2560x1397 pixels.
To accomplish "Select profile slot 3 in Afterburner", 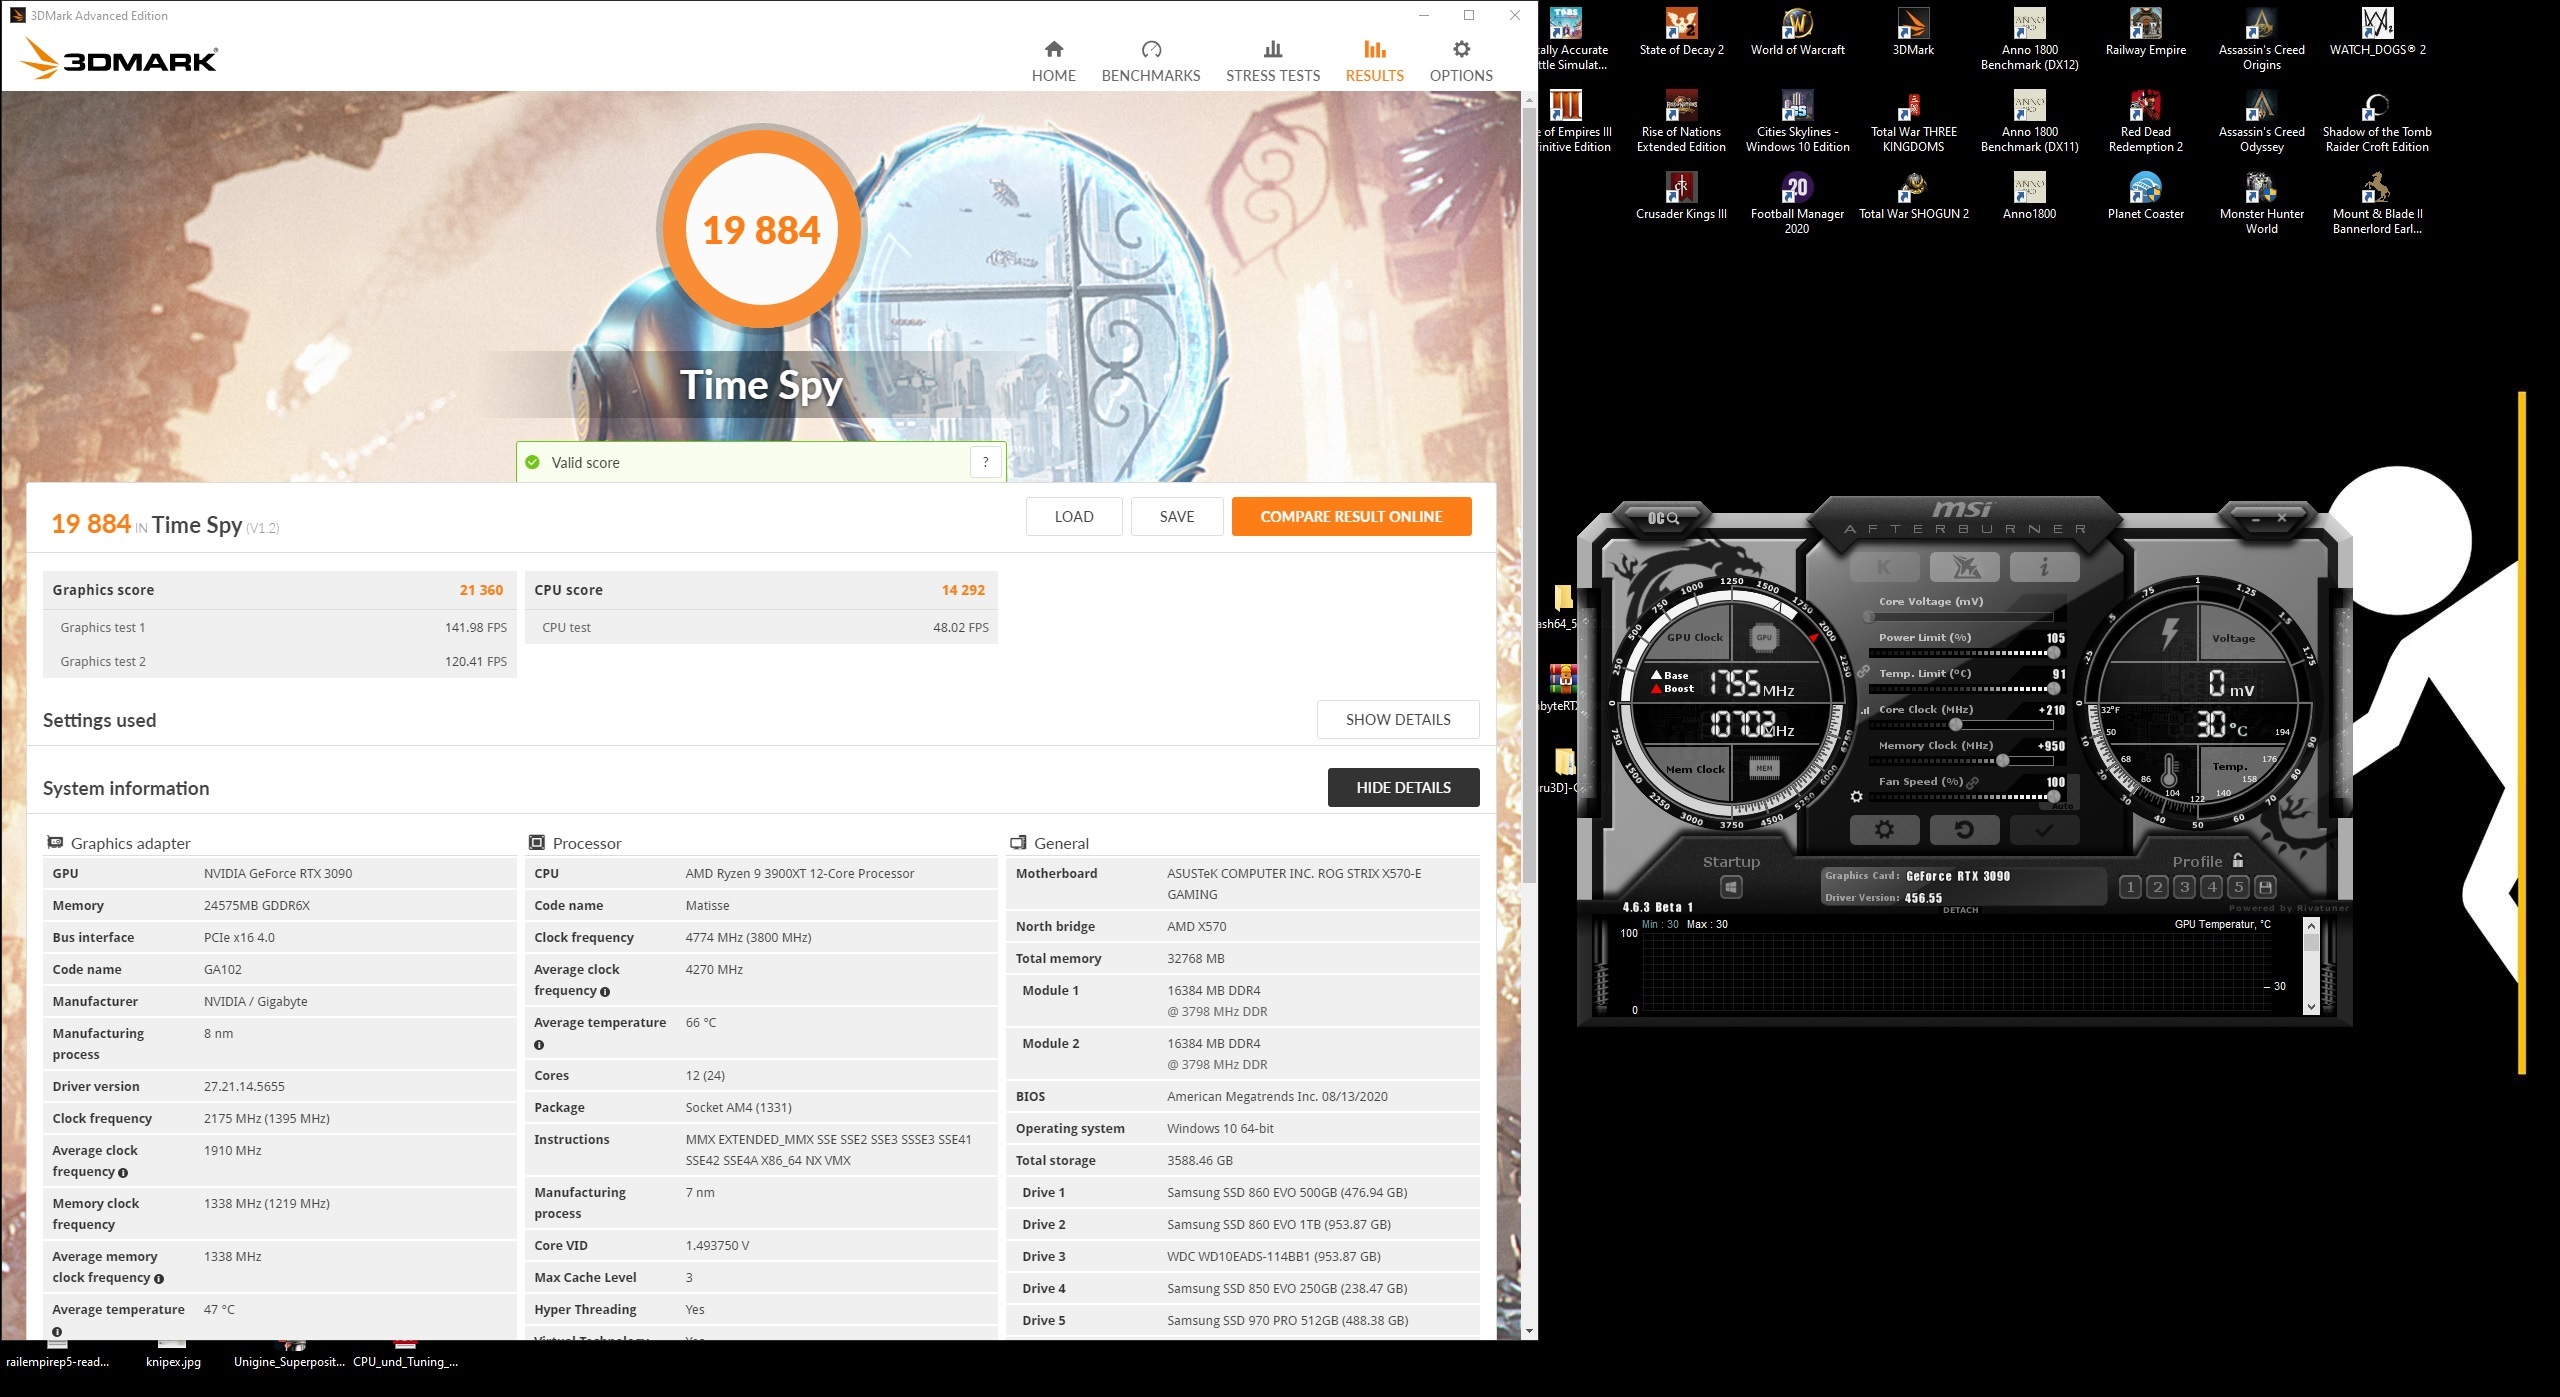I will (2185, 887).
